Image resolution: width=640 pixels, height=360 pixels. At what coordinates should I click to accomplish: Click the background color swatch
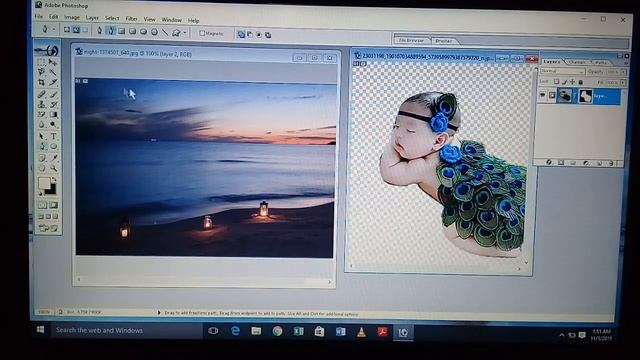tap(52, 190)
